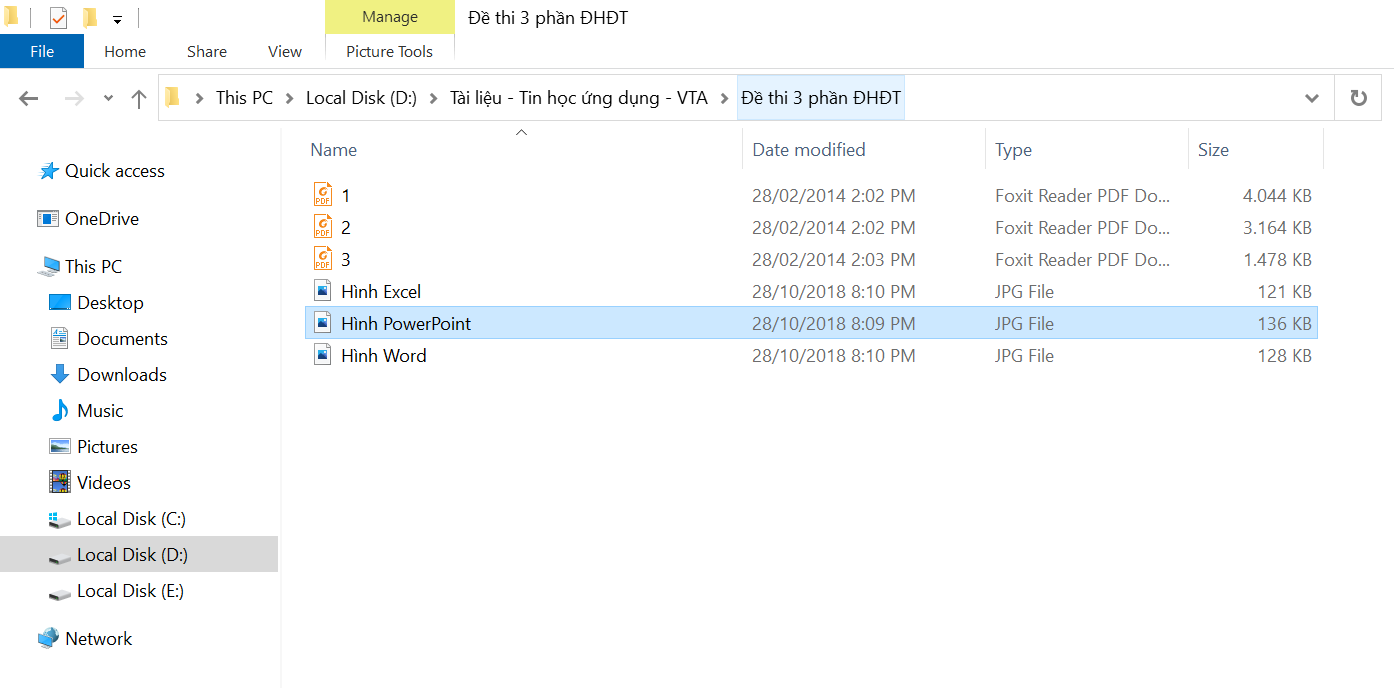Open Local Disk (C:) in sidebar
Viewport: 1394px width, 688px height.
[x=131, y=519]
